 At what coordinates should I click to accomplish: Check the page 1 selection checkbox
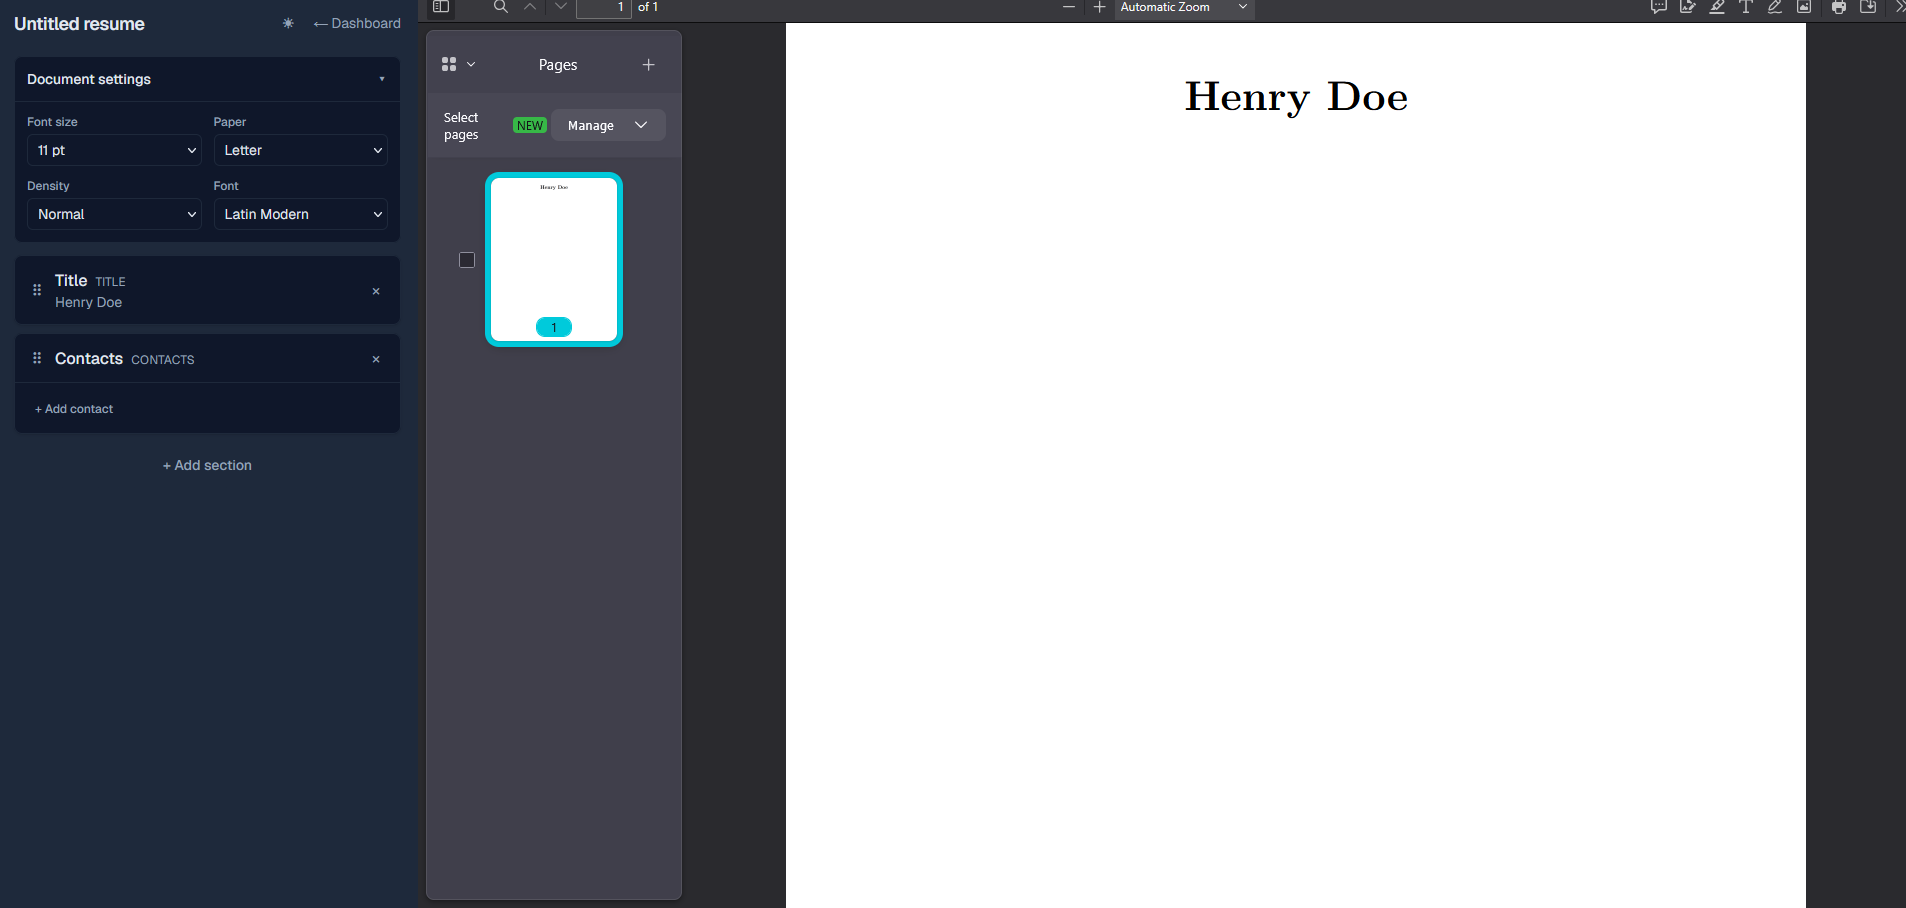pyautogui.click(x=467, y=260)
